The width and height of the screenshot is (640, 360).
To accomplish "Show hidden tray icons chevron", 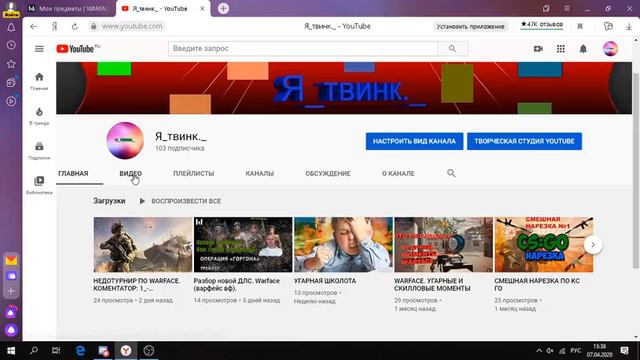I will pos(539,351).
